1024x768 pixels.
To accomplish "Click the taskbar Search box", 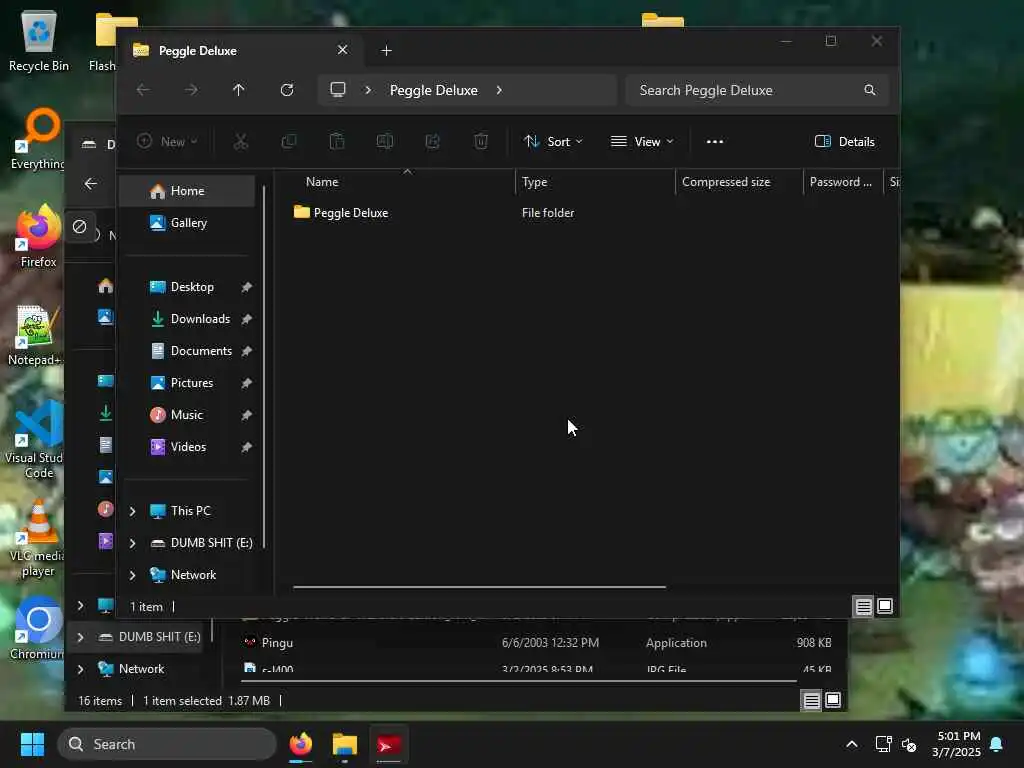I will 167,744.
